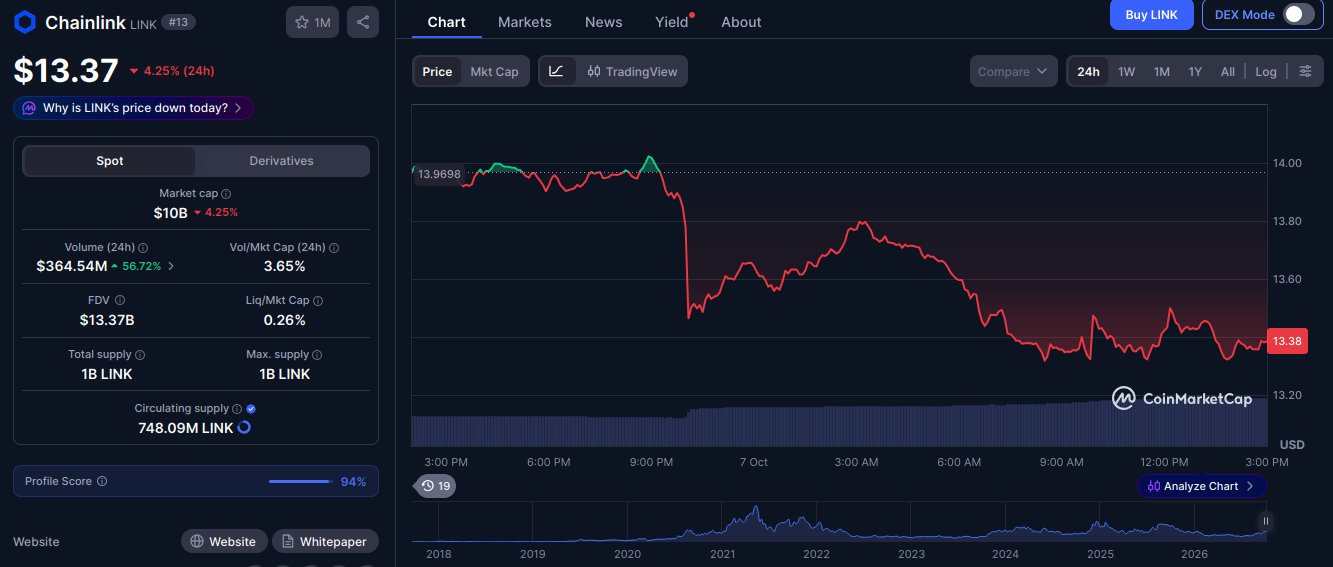Click the AI icon beside price question
The width and height of the screenshot is (1333, 567).
[x=29, y=108]
